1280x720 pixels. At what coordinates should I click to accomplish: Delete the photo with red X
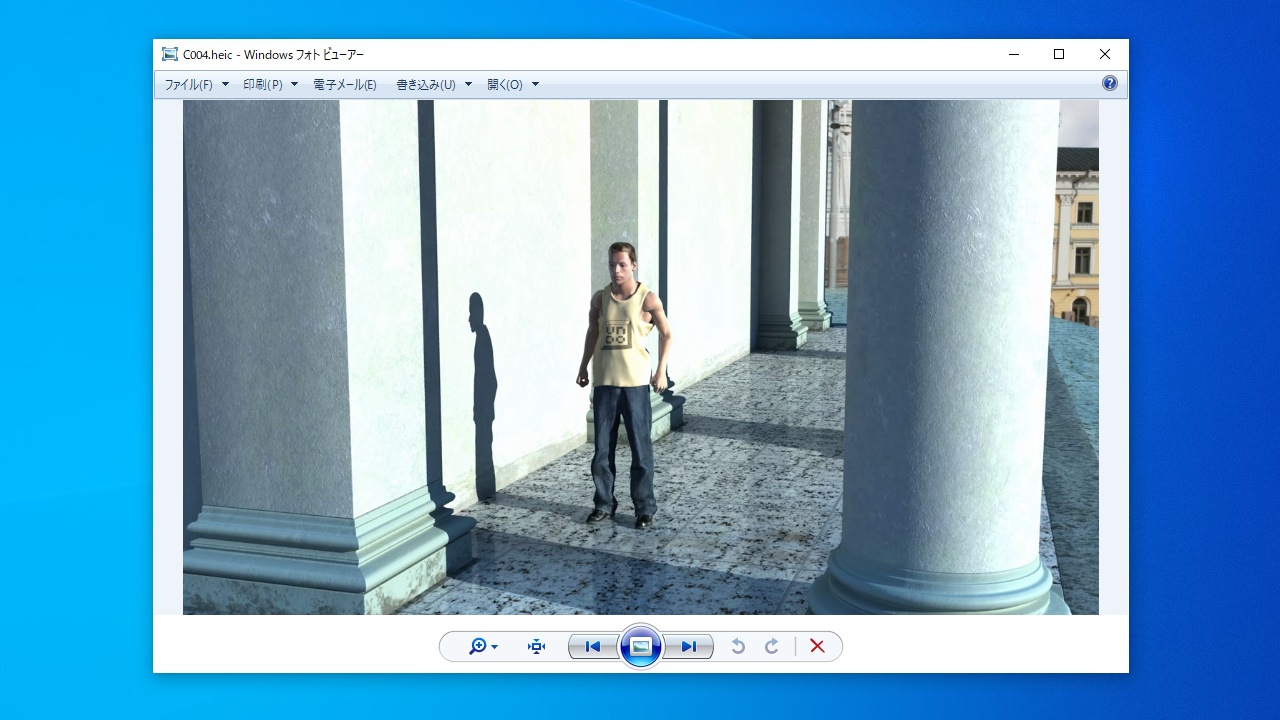[817, 647]
